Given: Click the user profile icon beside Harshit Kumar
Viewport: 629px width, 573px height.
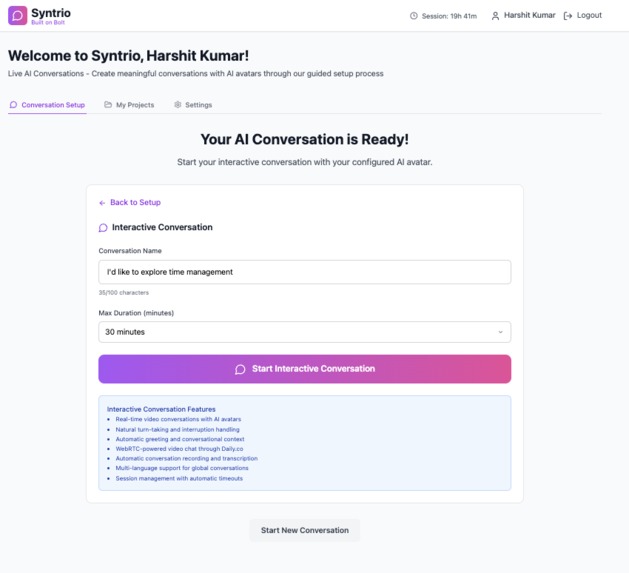Looking at the screenshot, I should pos(495,16).
